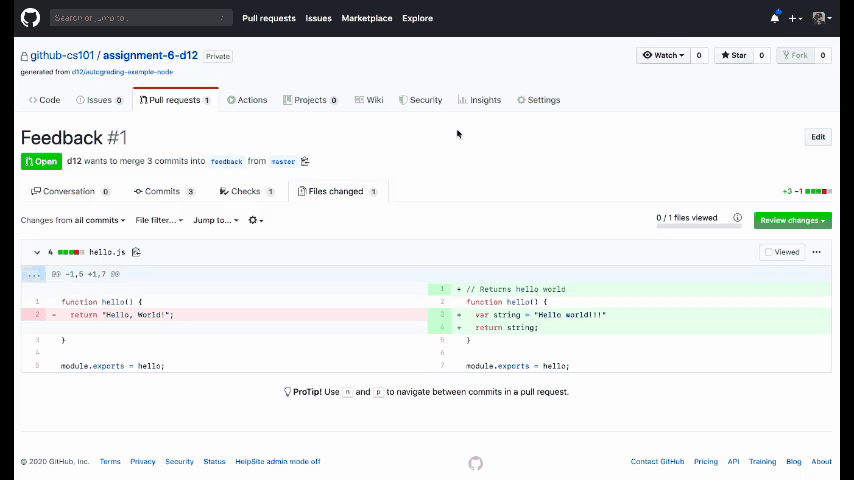This screenshot has height=480, width=854.
Task: Mark hello.js as Viewed
Action: pos(782,252)
